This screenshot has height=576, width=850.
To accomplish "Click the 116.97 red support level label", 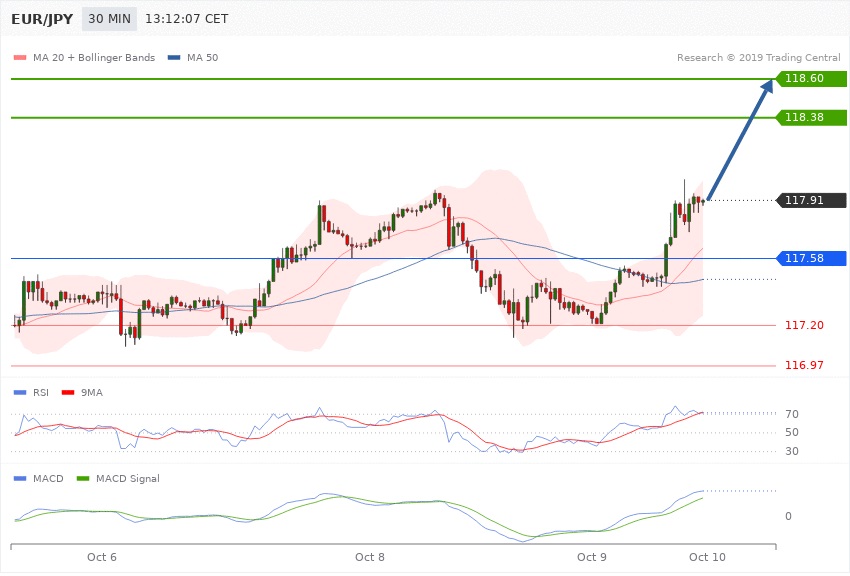I will coord(804,366).
